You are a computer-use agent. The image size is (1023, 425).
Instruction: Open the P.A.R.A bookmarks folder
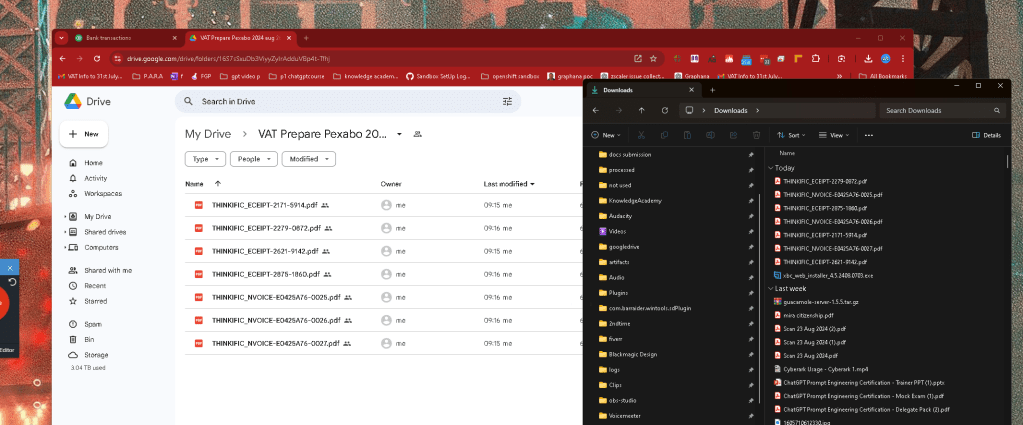tap(147, 76)
